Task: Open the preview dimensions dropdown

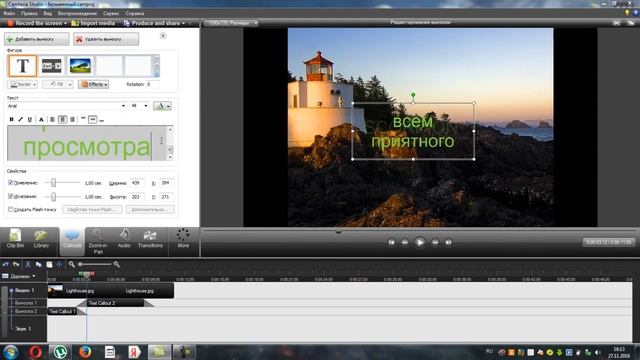Action: (x=231, y=23)
